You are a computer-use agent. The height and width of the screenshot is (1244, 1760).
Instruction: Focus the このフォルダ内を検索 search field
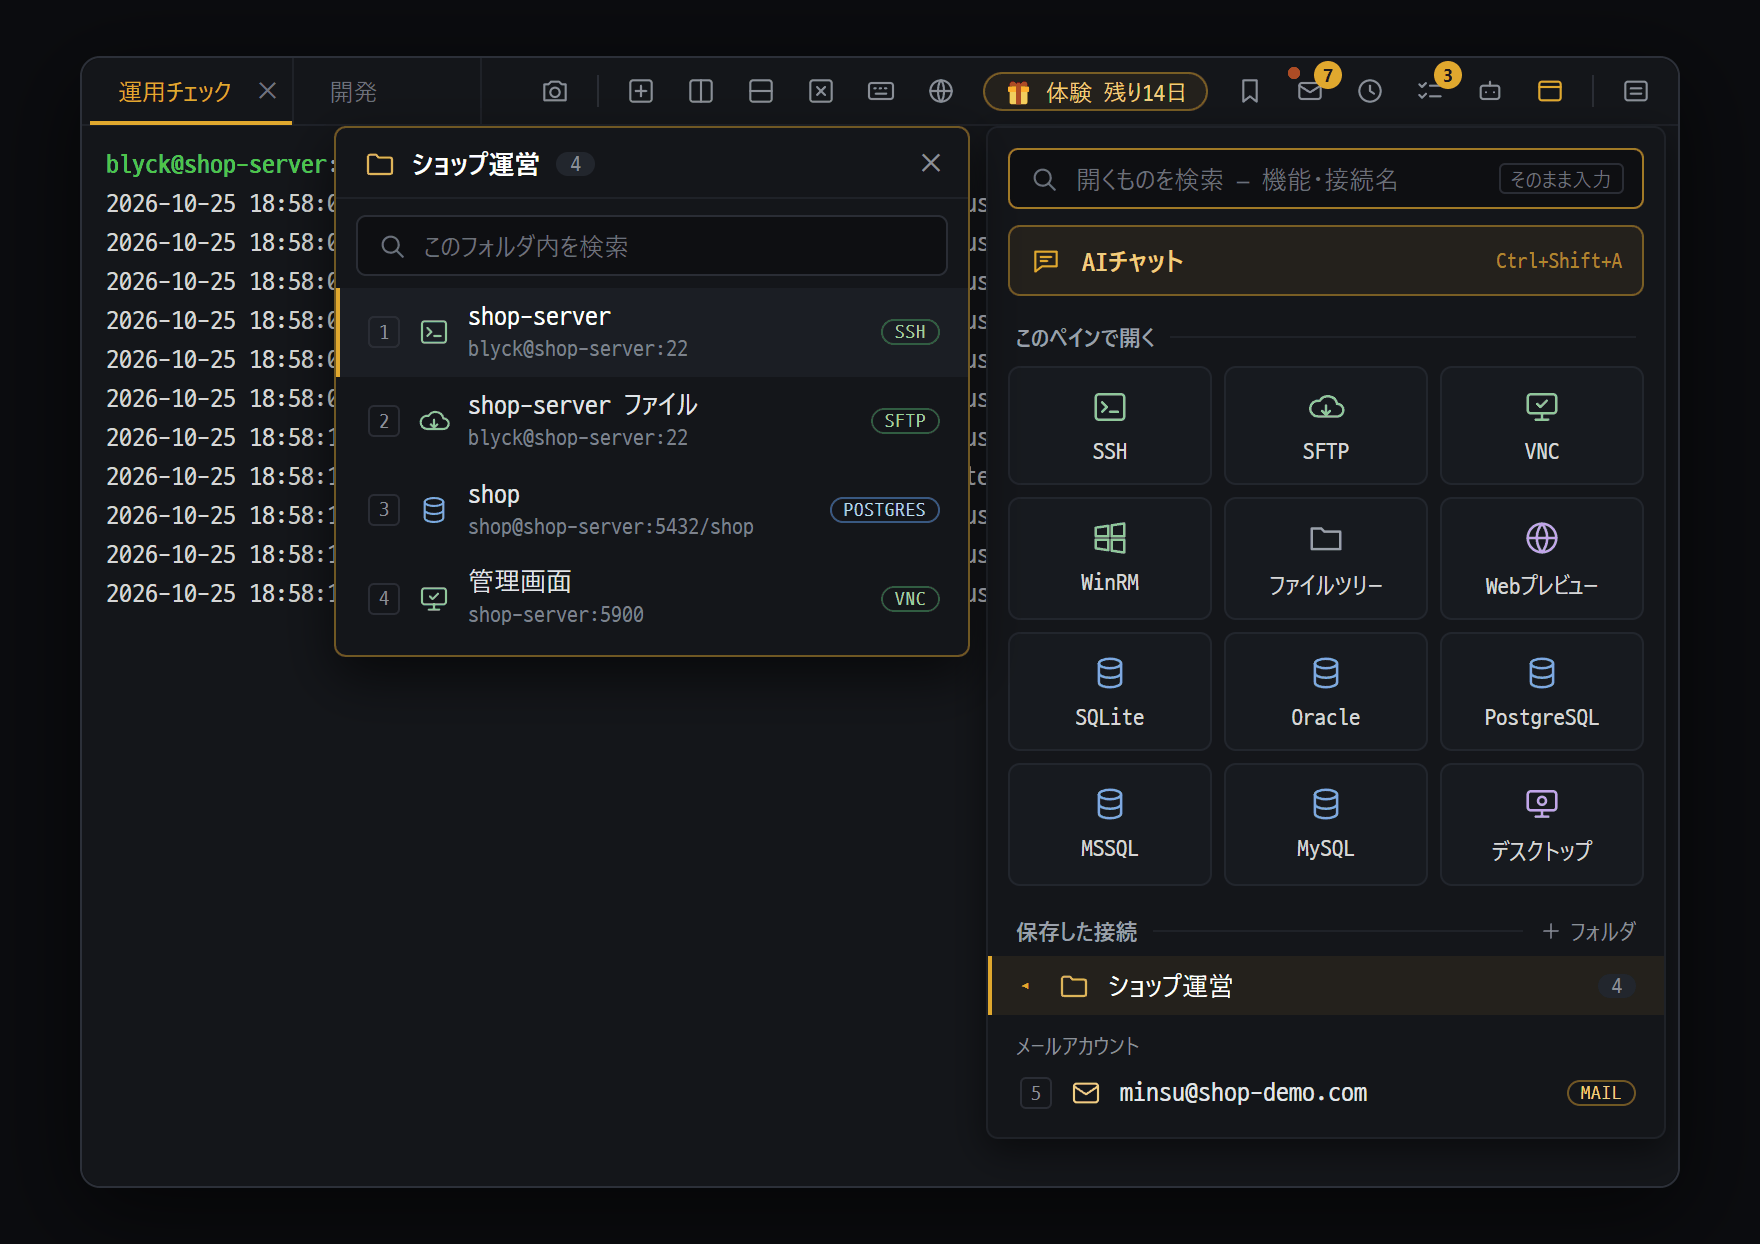652,246
